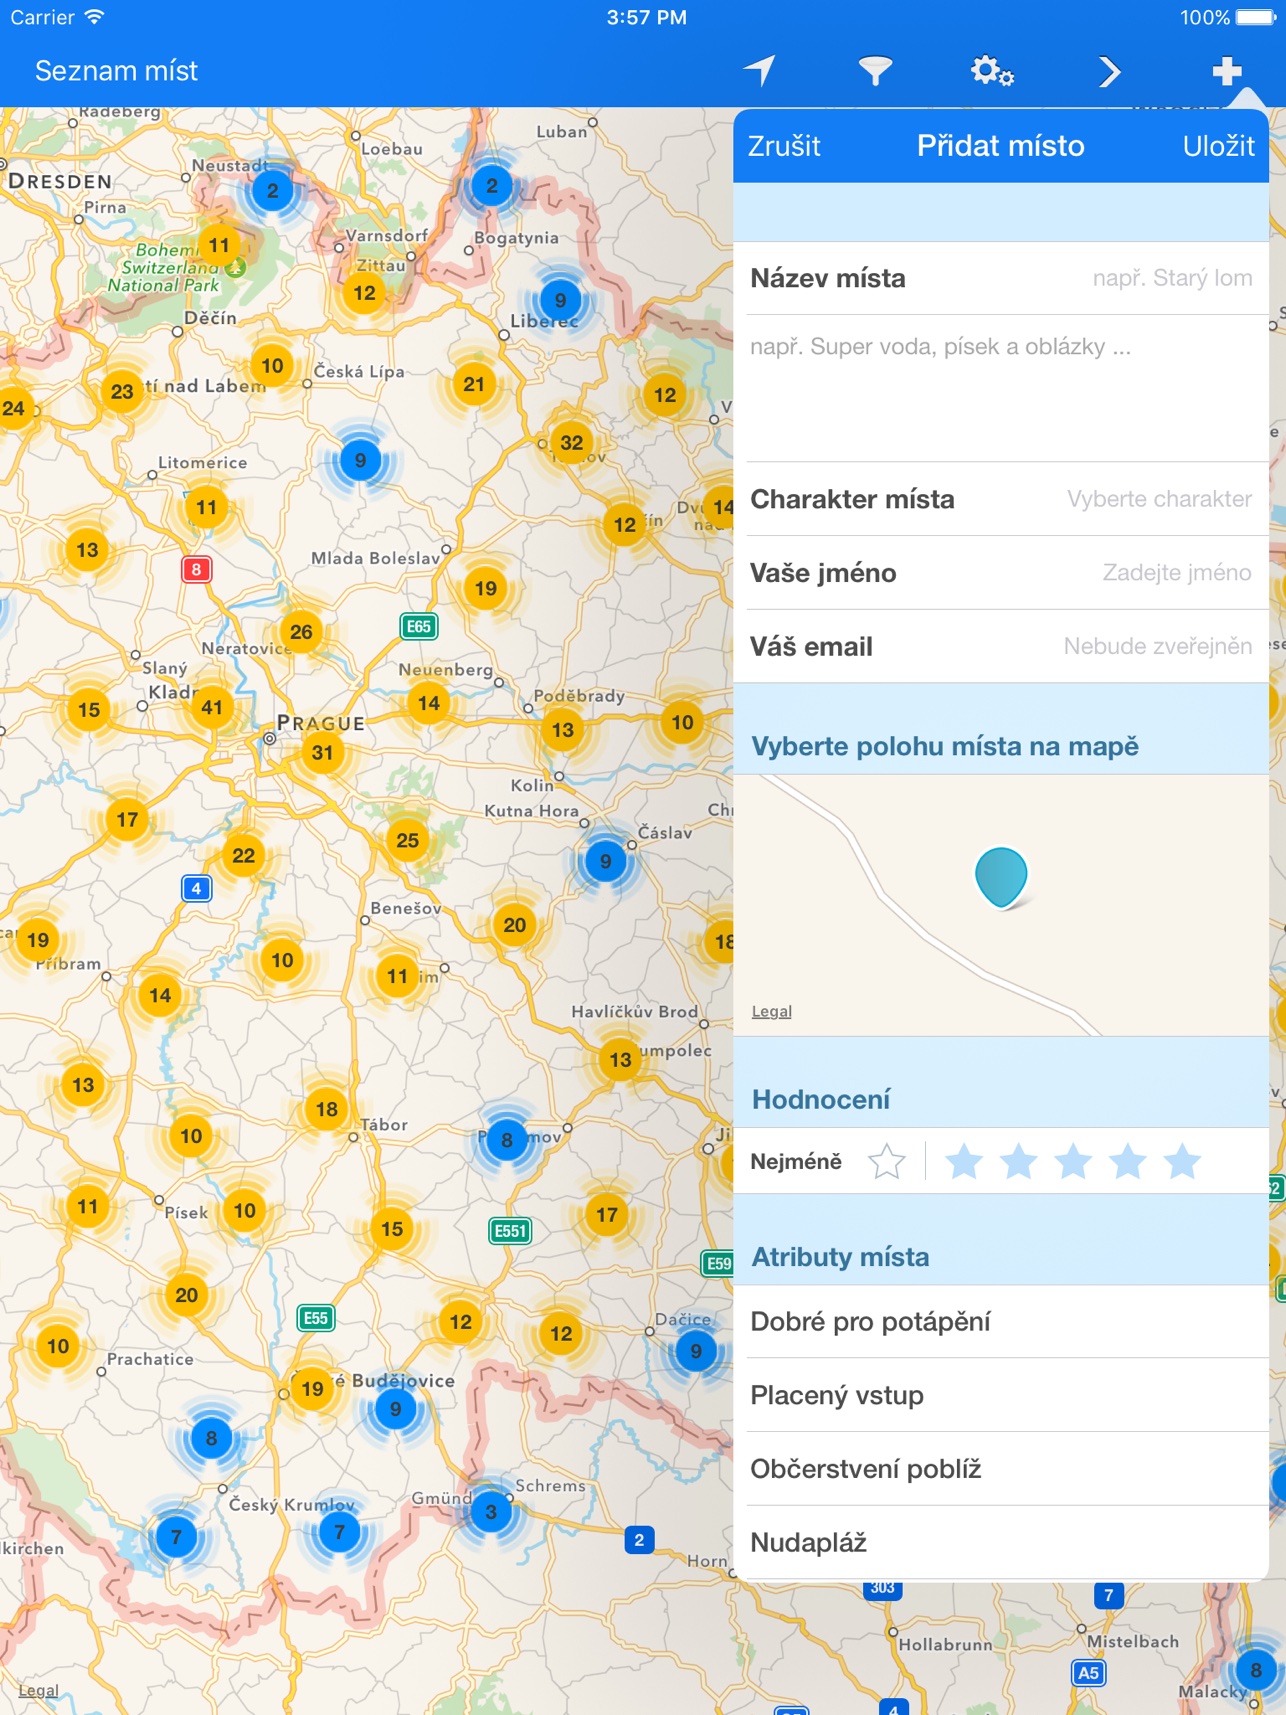Tap the cluster 13 near Humpolec
The height and width of the screenshot is (1715, 1286).
pyautogui.click(x=621, y=1060)
